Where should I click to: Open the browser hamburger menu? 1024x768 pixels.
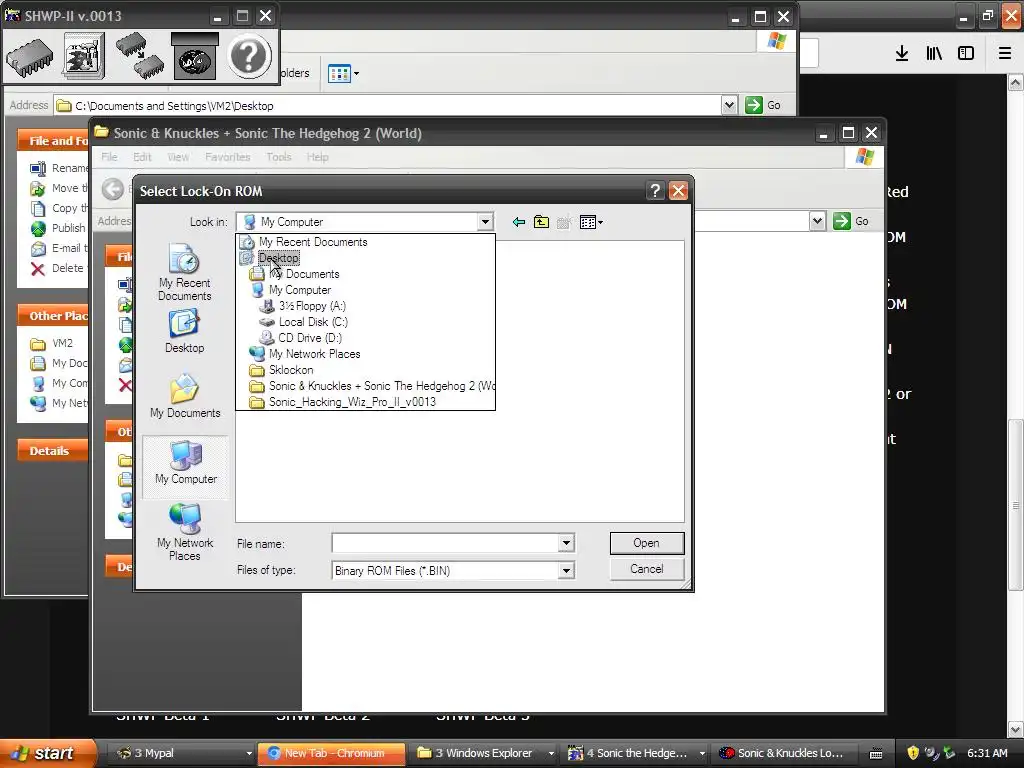coord(1005,54)
